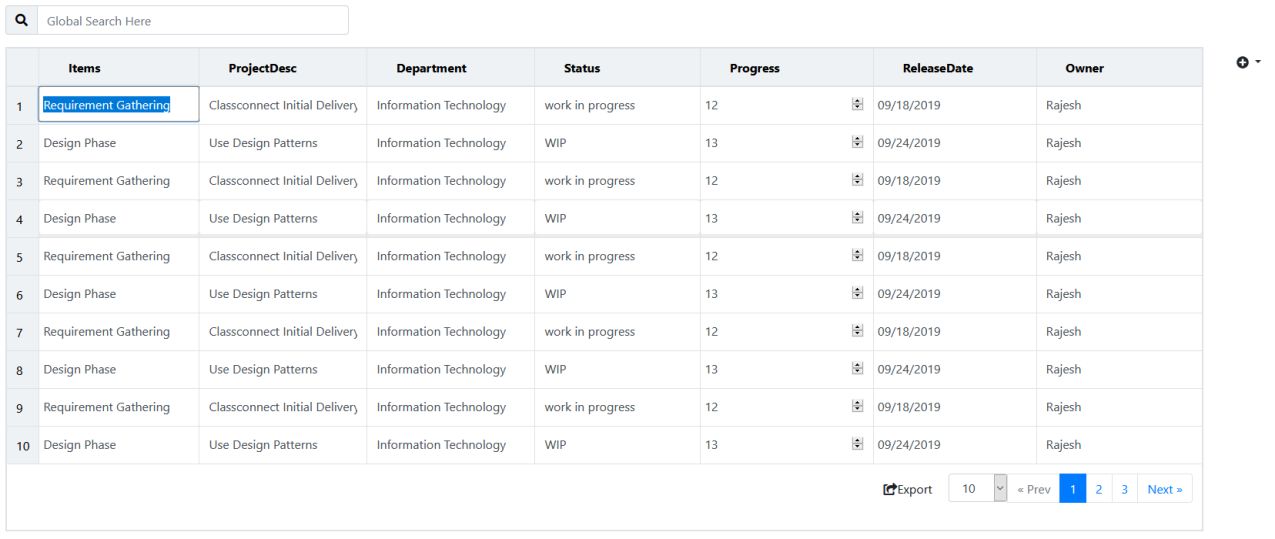Open the page size dropdown showing 10

977,489
